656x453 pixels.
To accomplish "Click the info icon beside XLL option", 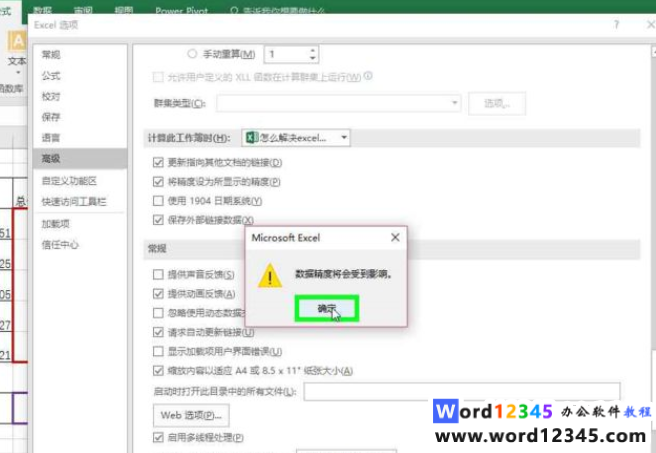I will (x=368, y=76).
